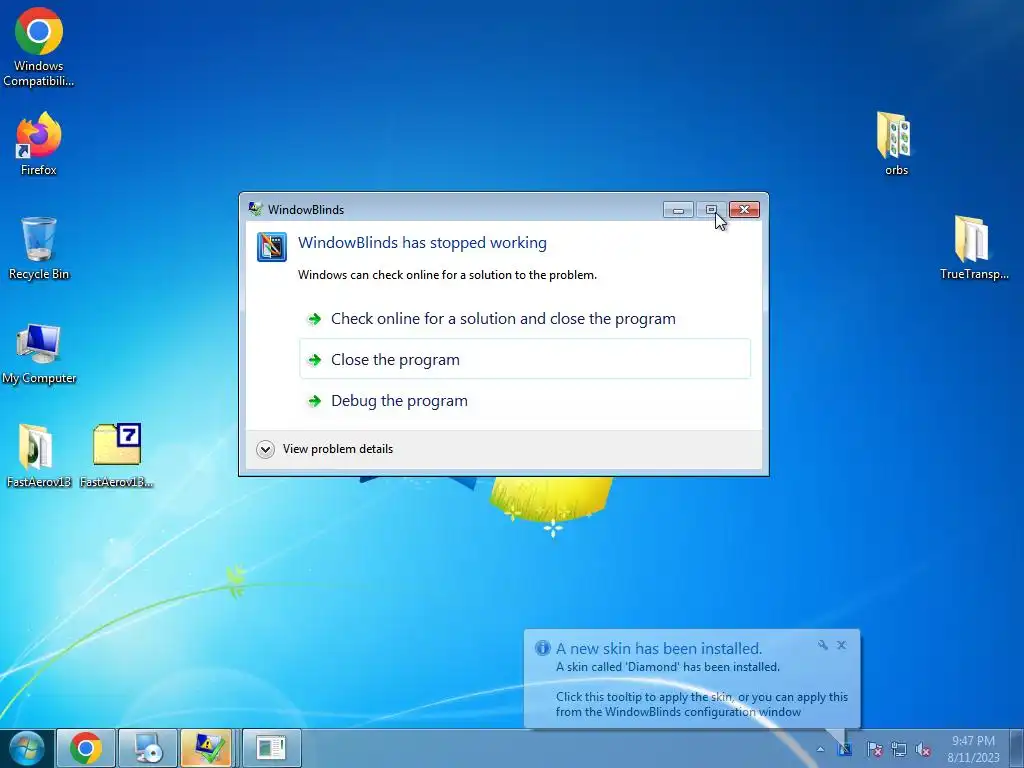Launch Chrome from the taskbar
The image size is (1024, 768).
pyautogui.click(x=86, y=748)
